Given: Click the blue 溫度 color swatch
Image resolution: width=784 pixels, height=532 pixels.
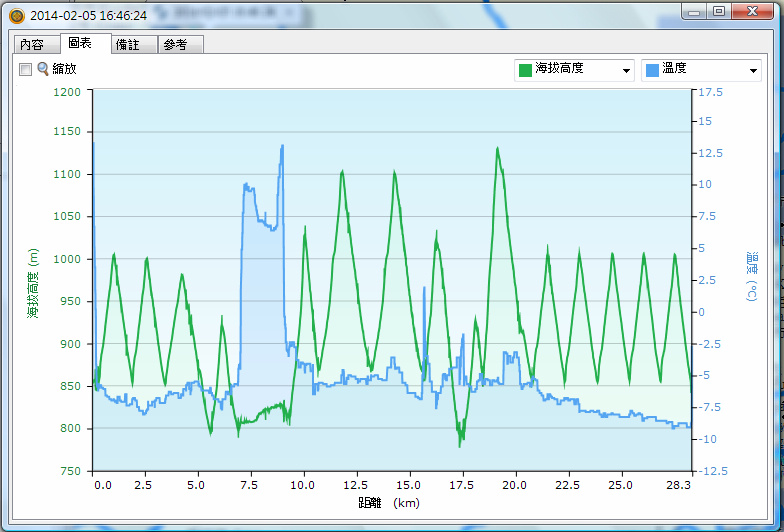Looking at the screenshot, I should [x=651, y=70].
